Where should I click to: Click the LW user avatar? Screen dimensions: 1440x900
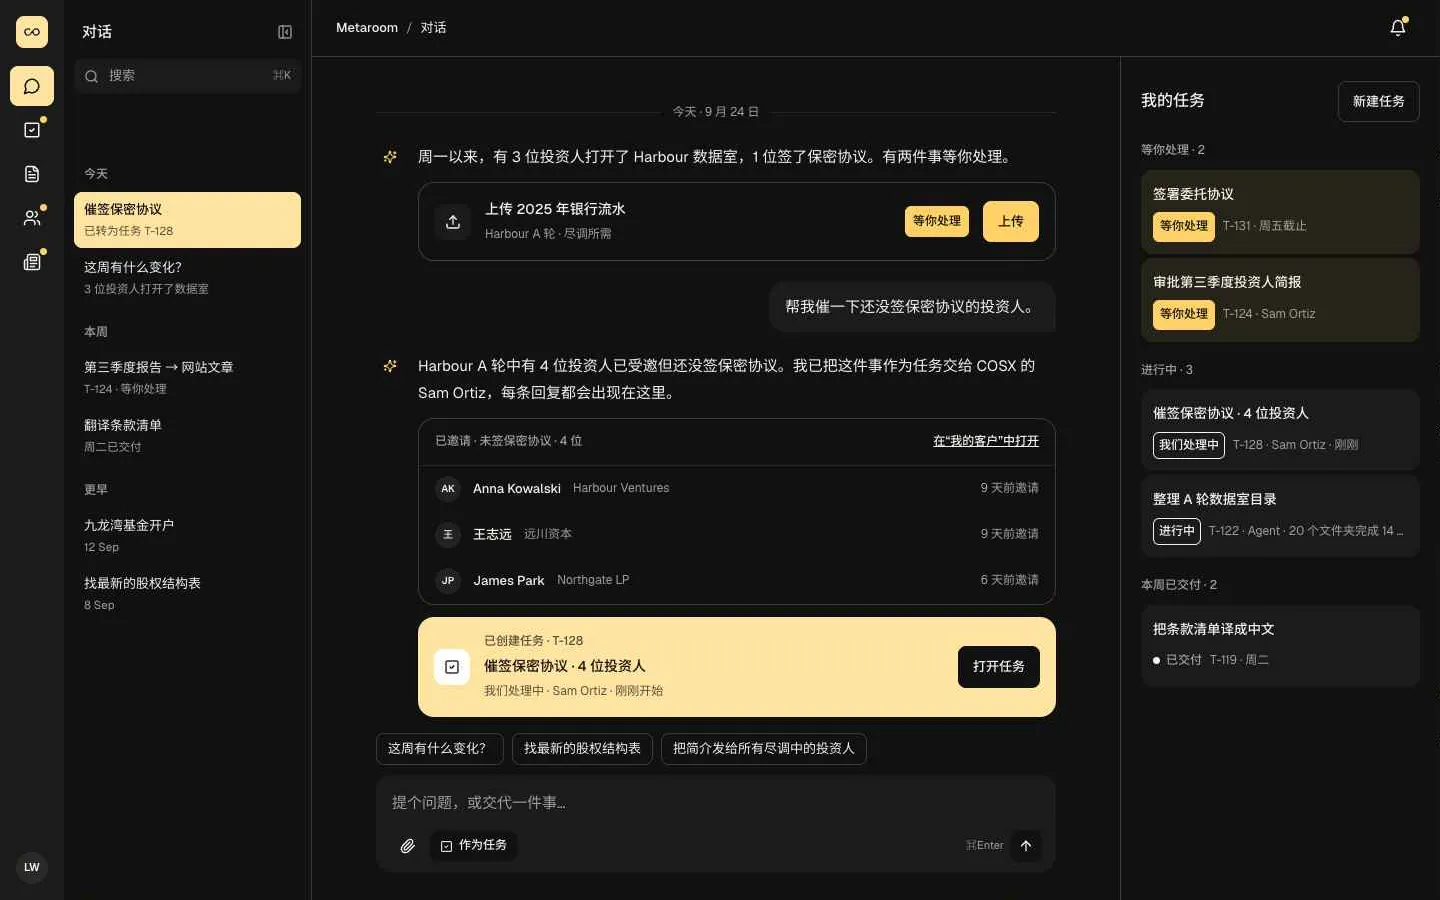pos(32,867)
